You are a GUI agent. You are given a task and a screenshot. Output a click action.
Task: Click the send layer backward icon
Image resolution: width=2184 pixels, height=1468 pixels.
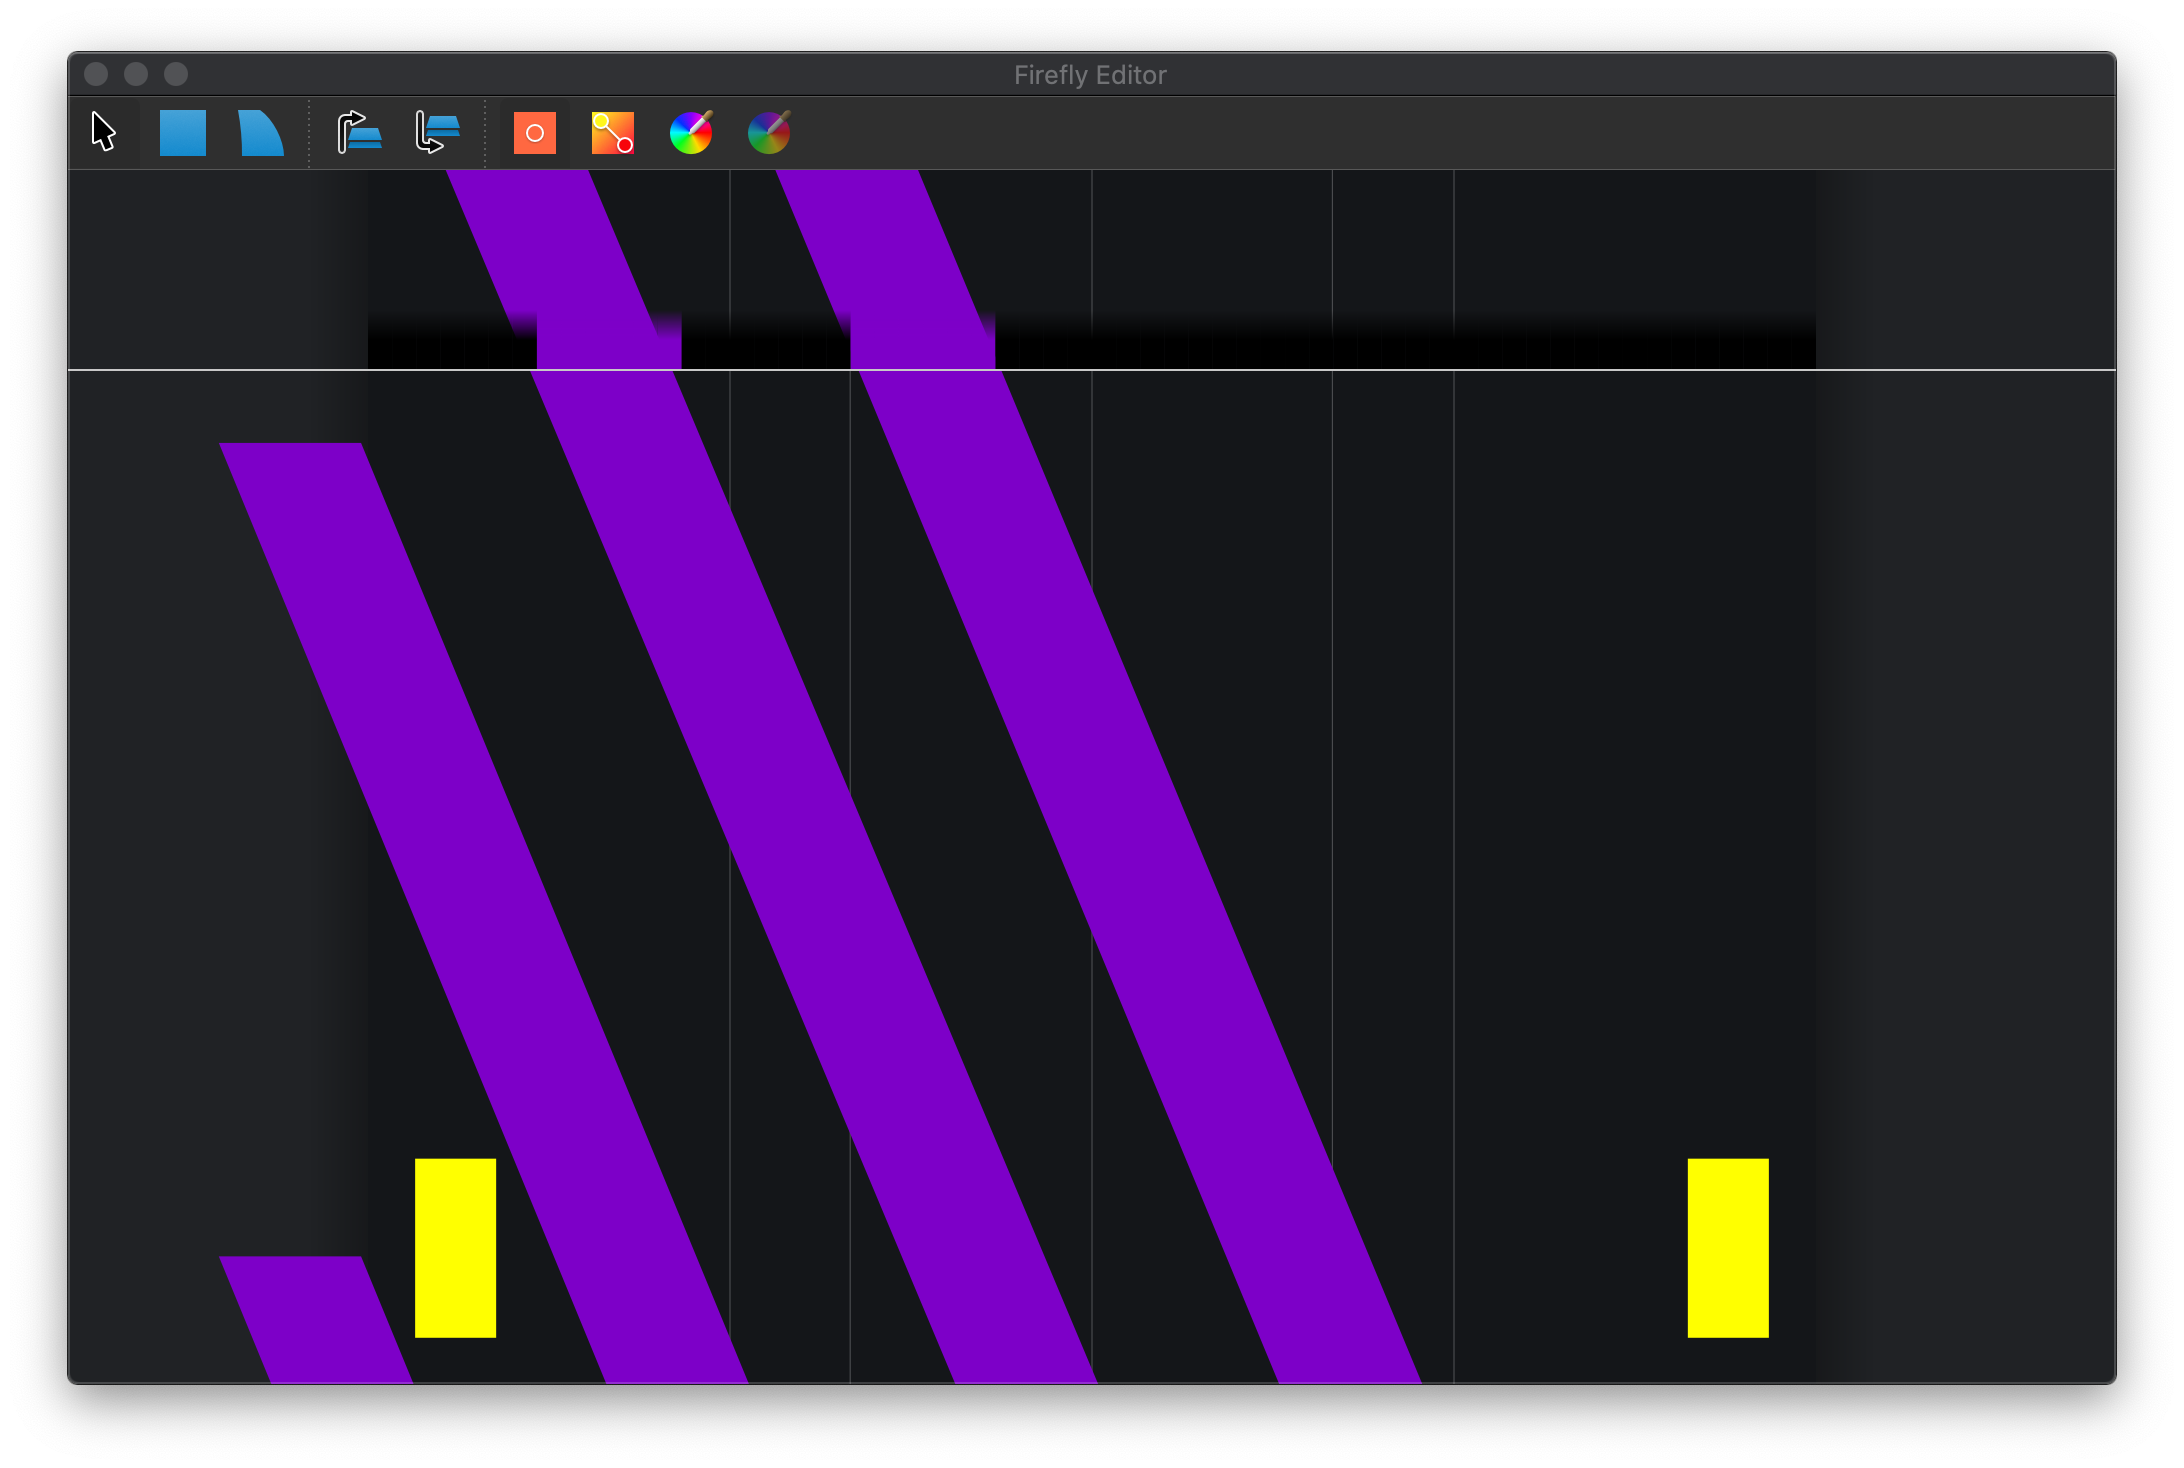point(437,133)
